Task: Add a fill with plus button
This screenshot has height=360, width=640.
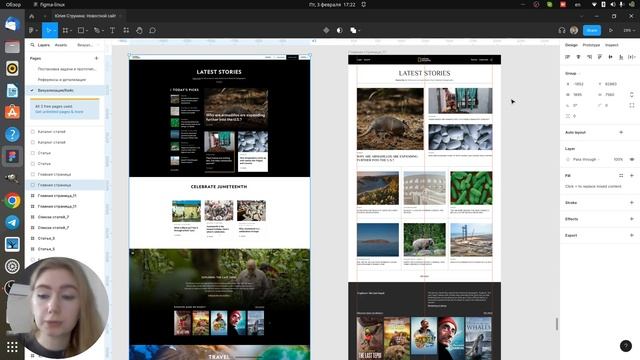Action: click(632, 176)
